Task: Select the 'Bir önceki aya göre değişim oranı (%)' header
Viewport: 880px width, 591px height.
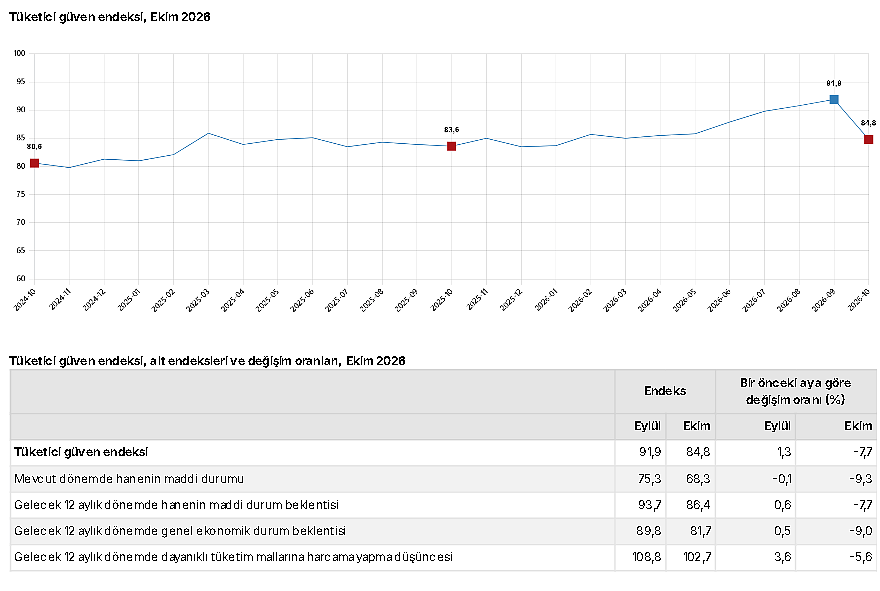Action: 796,391
